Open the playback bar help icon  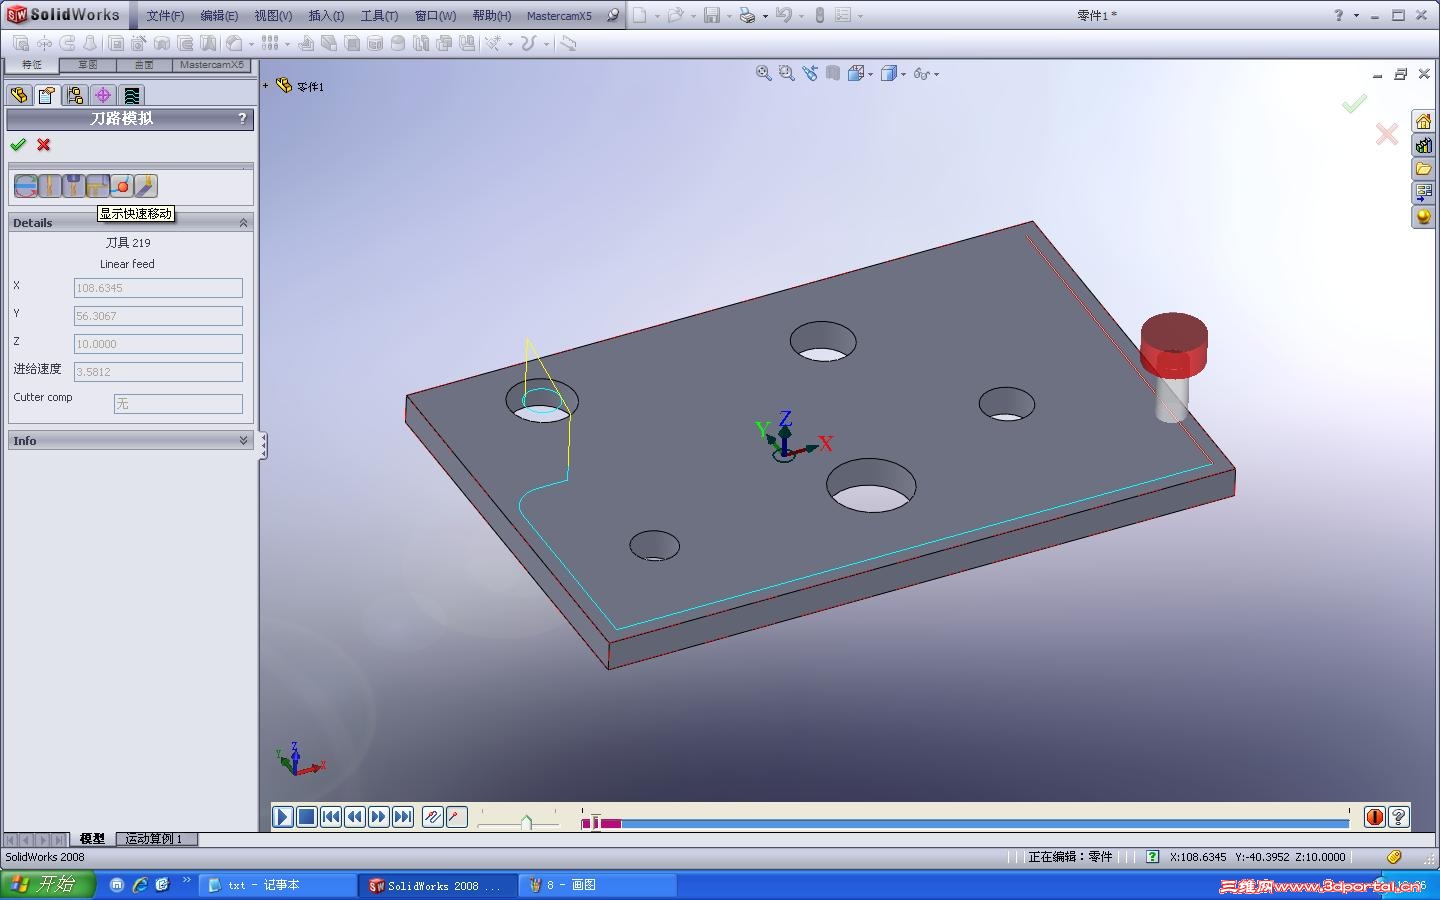[1399, 817]
